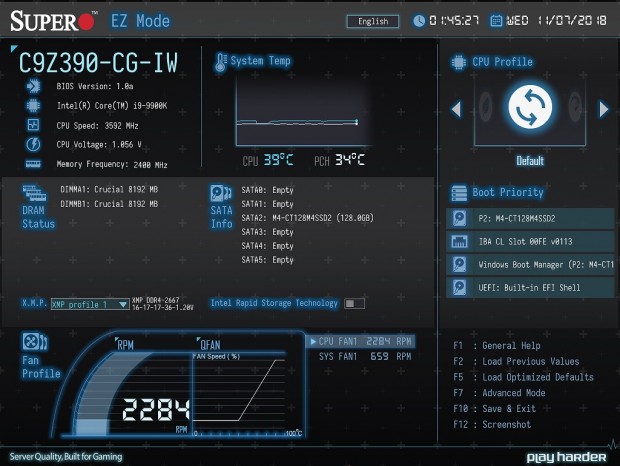Click the dimmed left CPU profile thumbnail

click(x=486, y=106)
